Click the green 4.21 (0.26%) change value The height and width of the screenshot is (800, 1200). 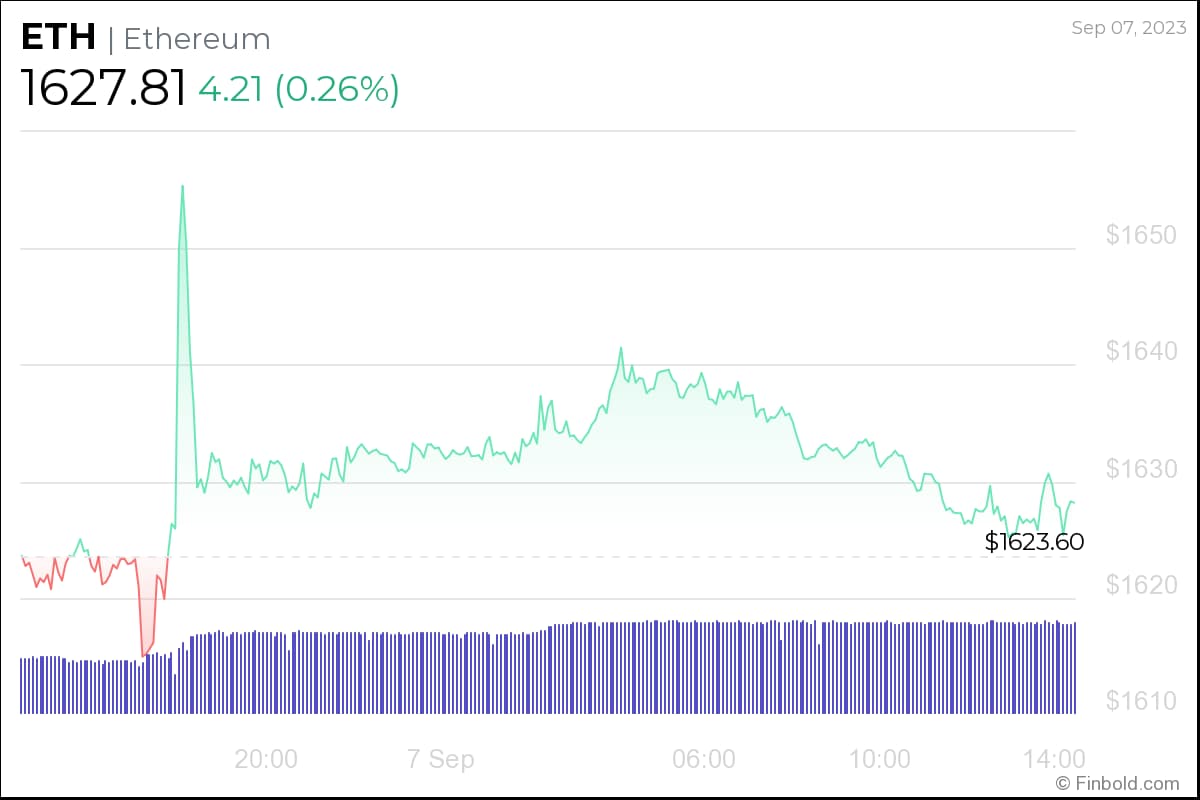coord(299,89)
